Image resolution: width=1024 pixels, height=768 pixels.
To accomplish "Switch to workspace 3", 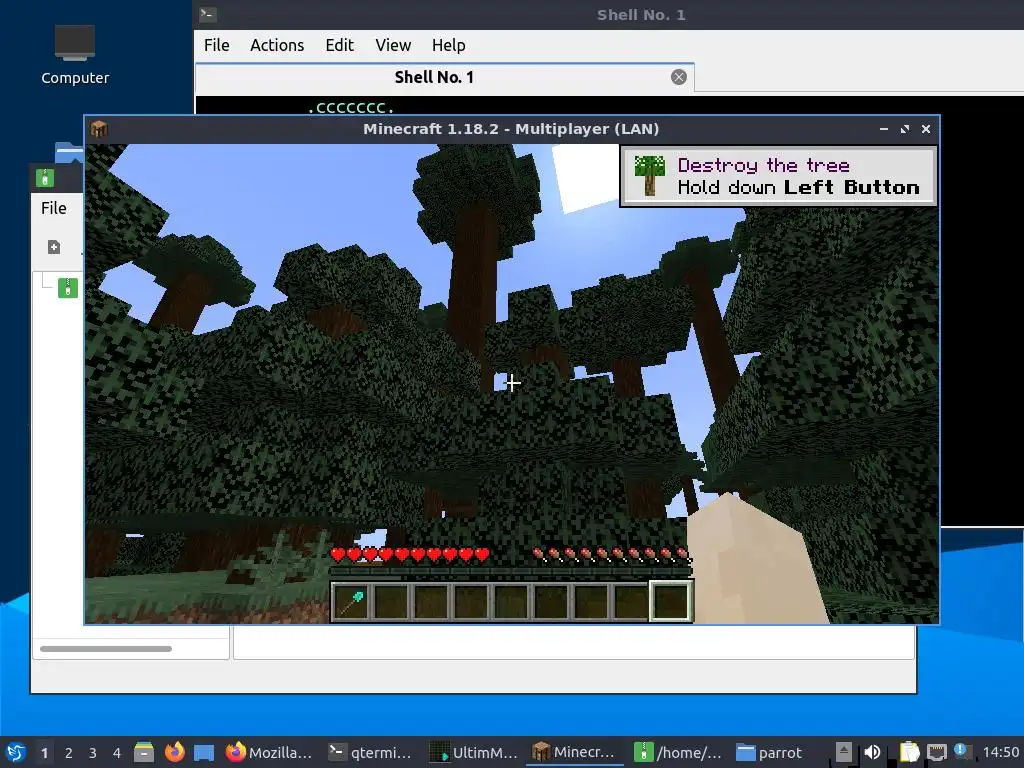I will [x=93, y=753].
